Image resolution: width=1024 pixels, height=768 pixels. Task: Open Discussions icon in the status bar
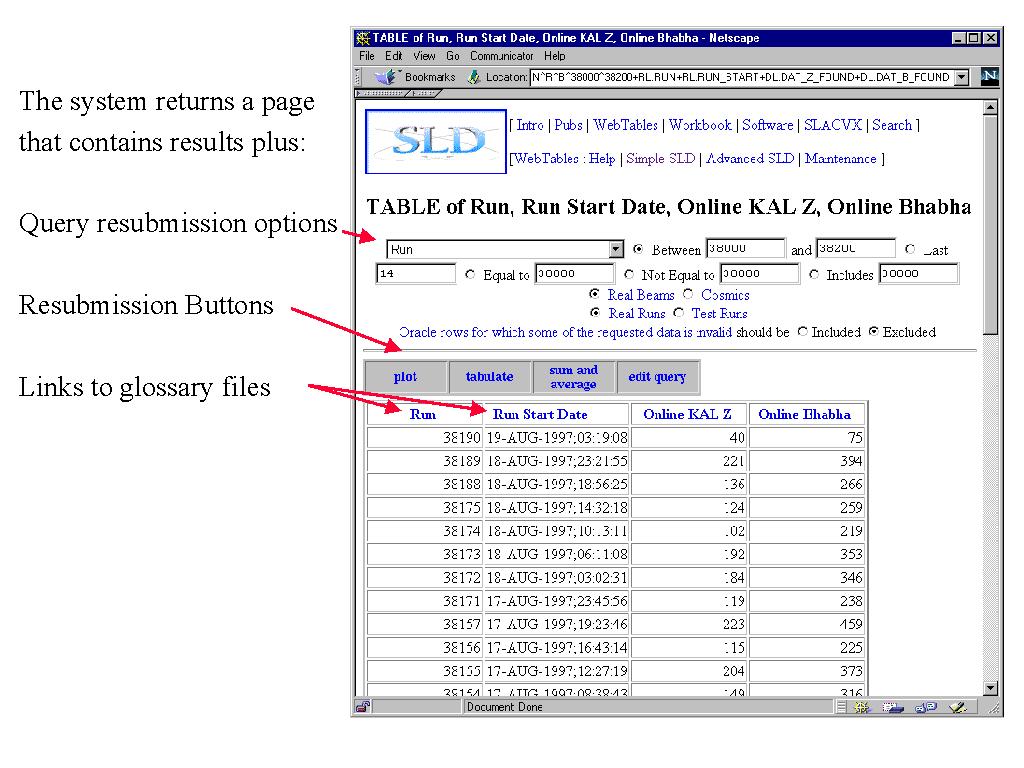[925, 707]
